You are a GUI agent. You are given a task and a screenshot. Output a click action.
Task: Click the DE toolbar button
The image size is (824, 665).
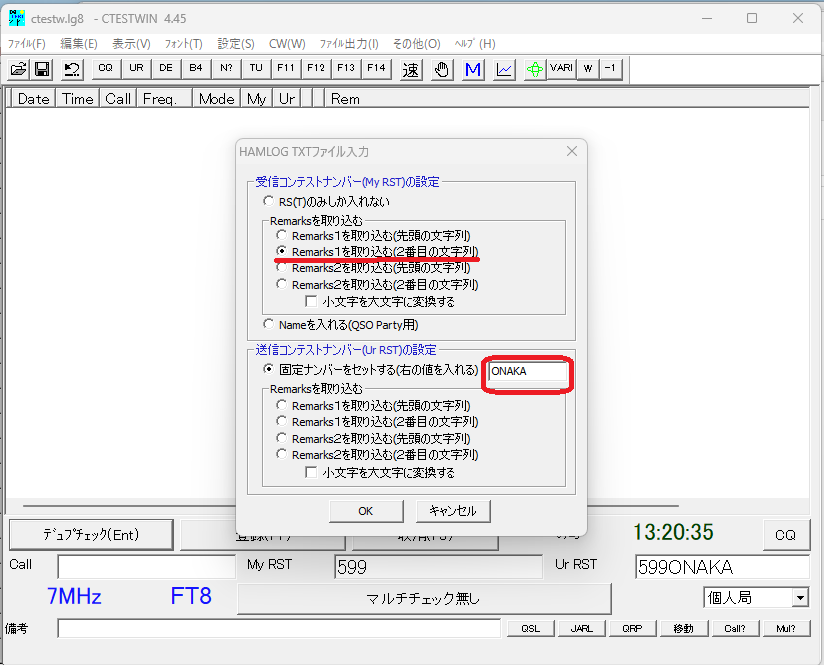tap(166, 68)
